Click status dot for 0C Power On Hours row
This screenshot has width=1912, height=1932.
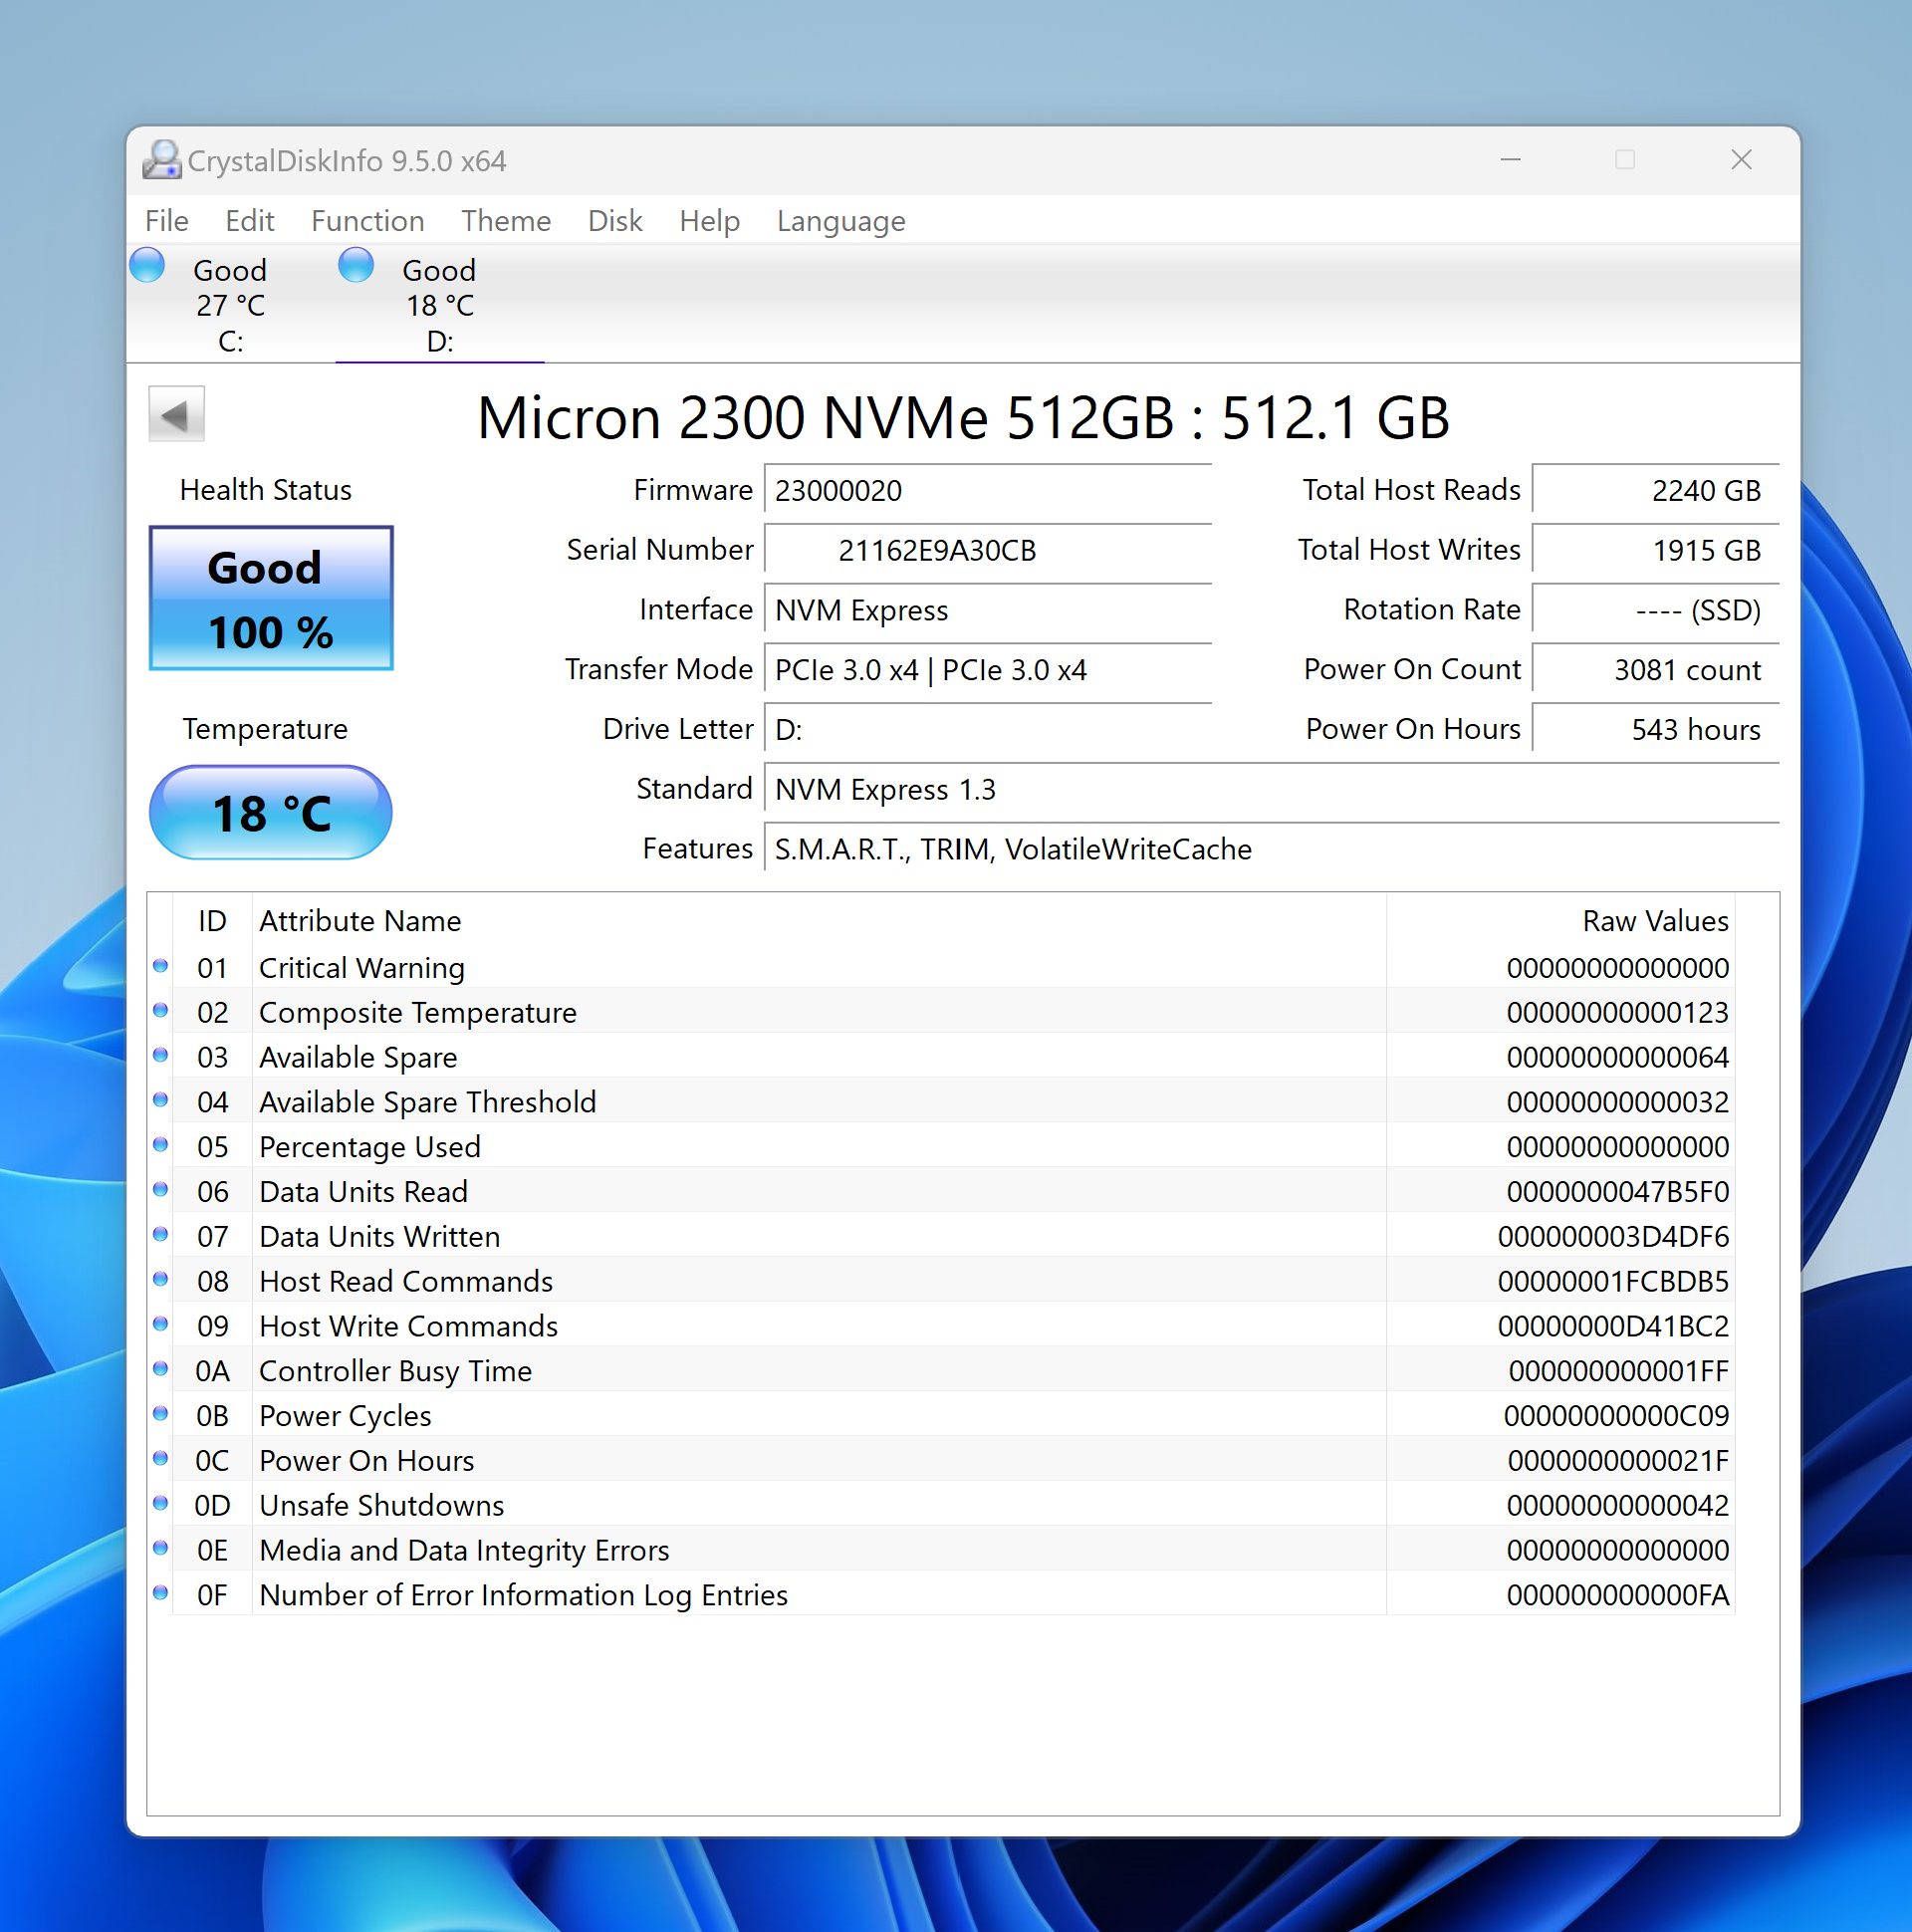(160, 1459)
